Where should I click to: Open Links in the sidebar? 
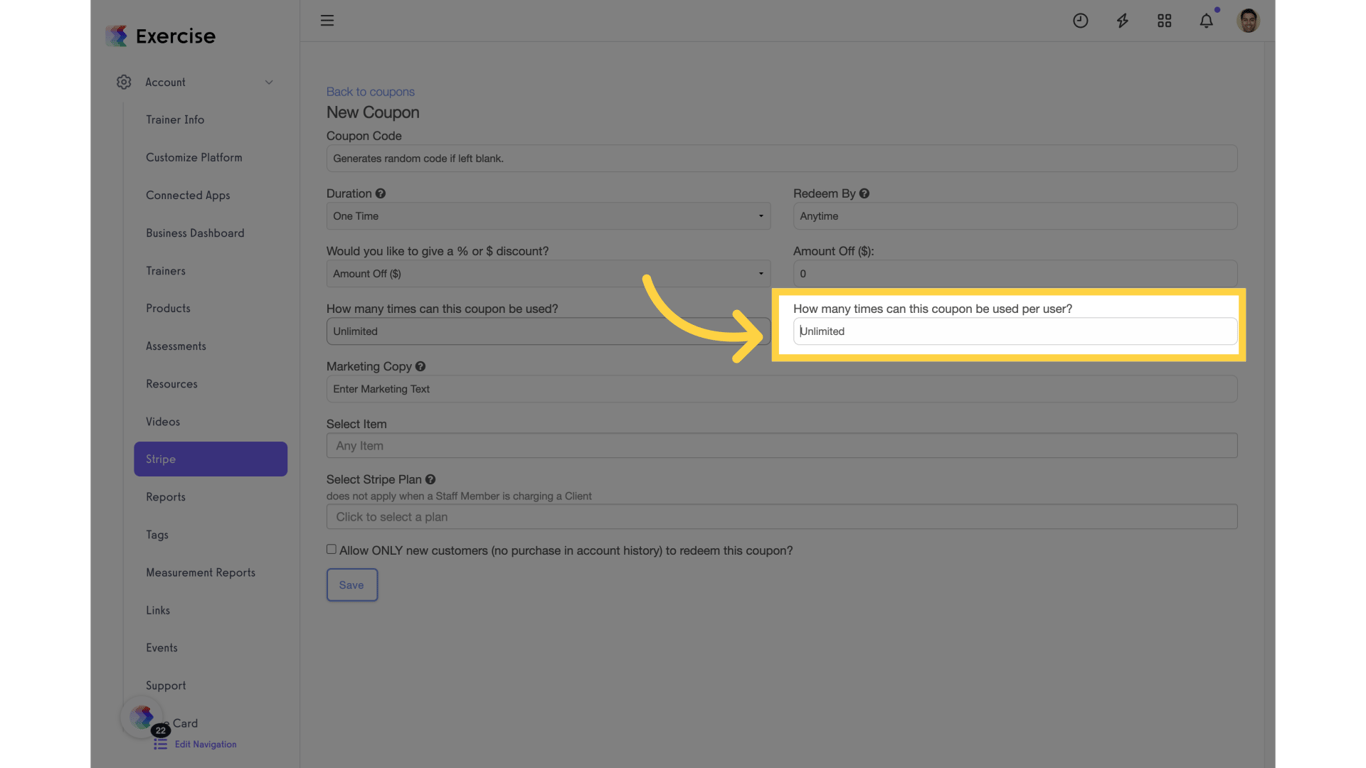click(158, 610)
